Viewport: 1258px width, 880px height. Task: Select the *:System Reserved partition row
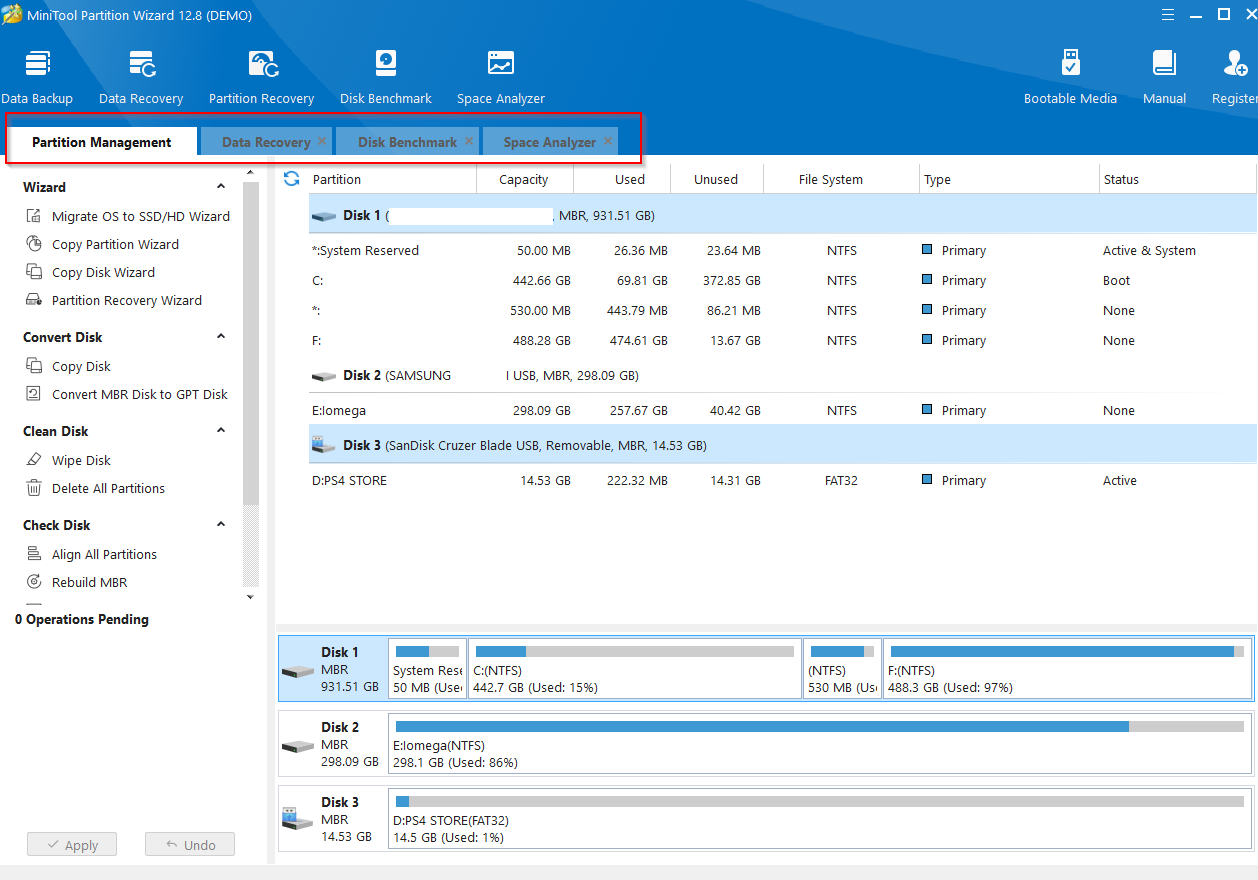783,251
